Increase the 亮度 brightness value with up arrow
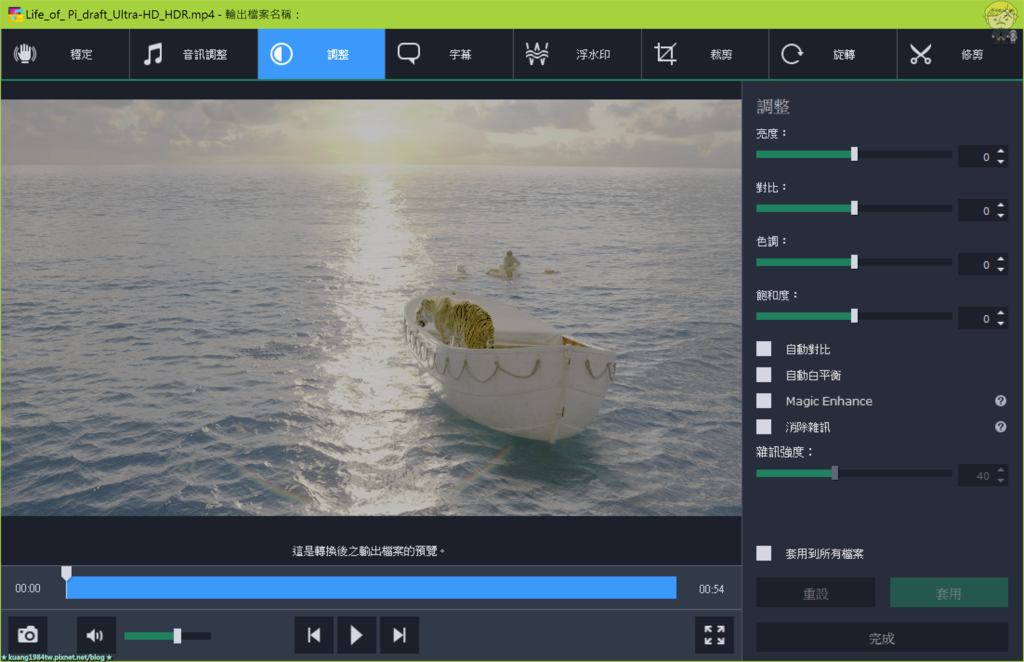The image size is (1024, 662). pos(1000,151)
